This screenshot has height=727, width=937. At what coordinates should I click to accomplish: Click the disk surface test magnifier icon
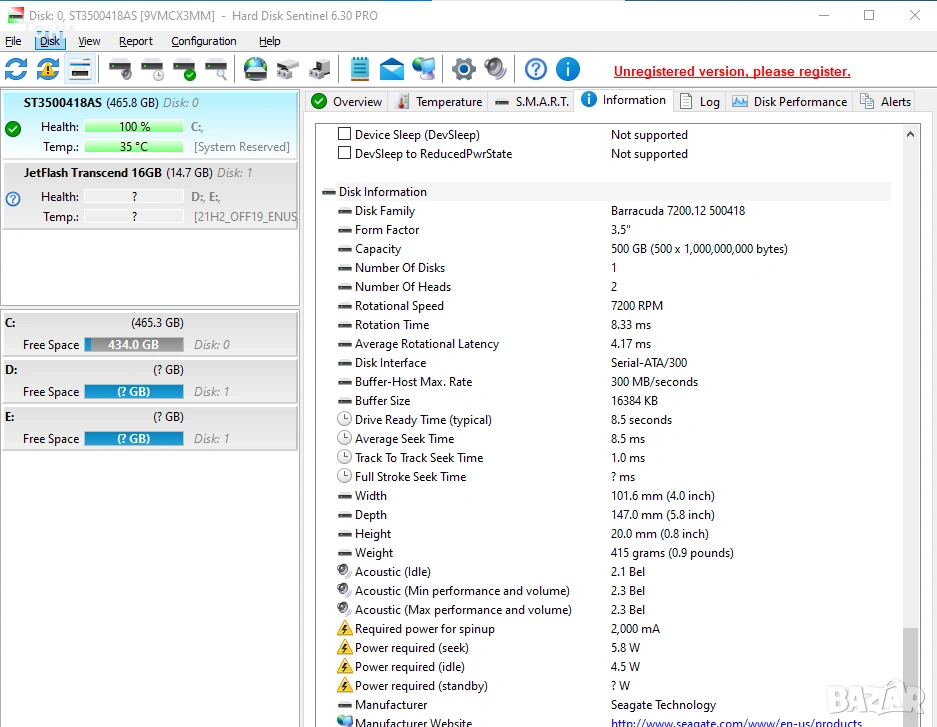pos(216,69)
